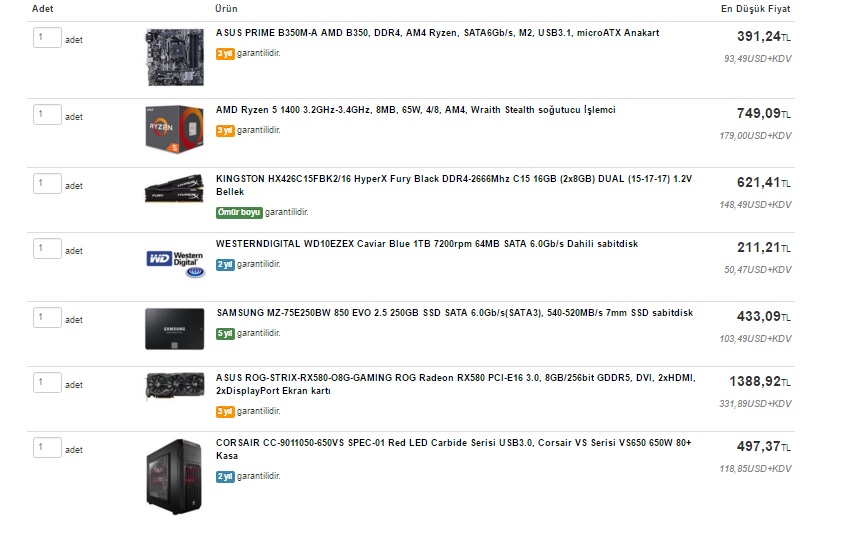Click the Western Digital logo image

pyautogui.click(x=176, y=264)
